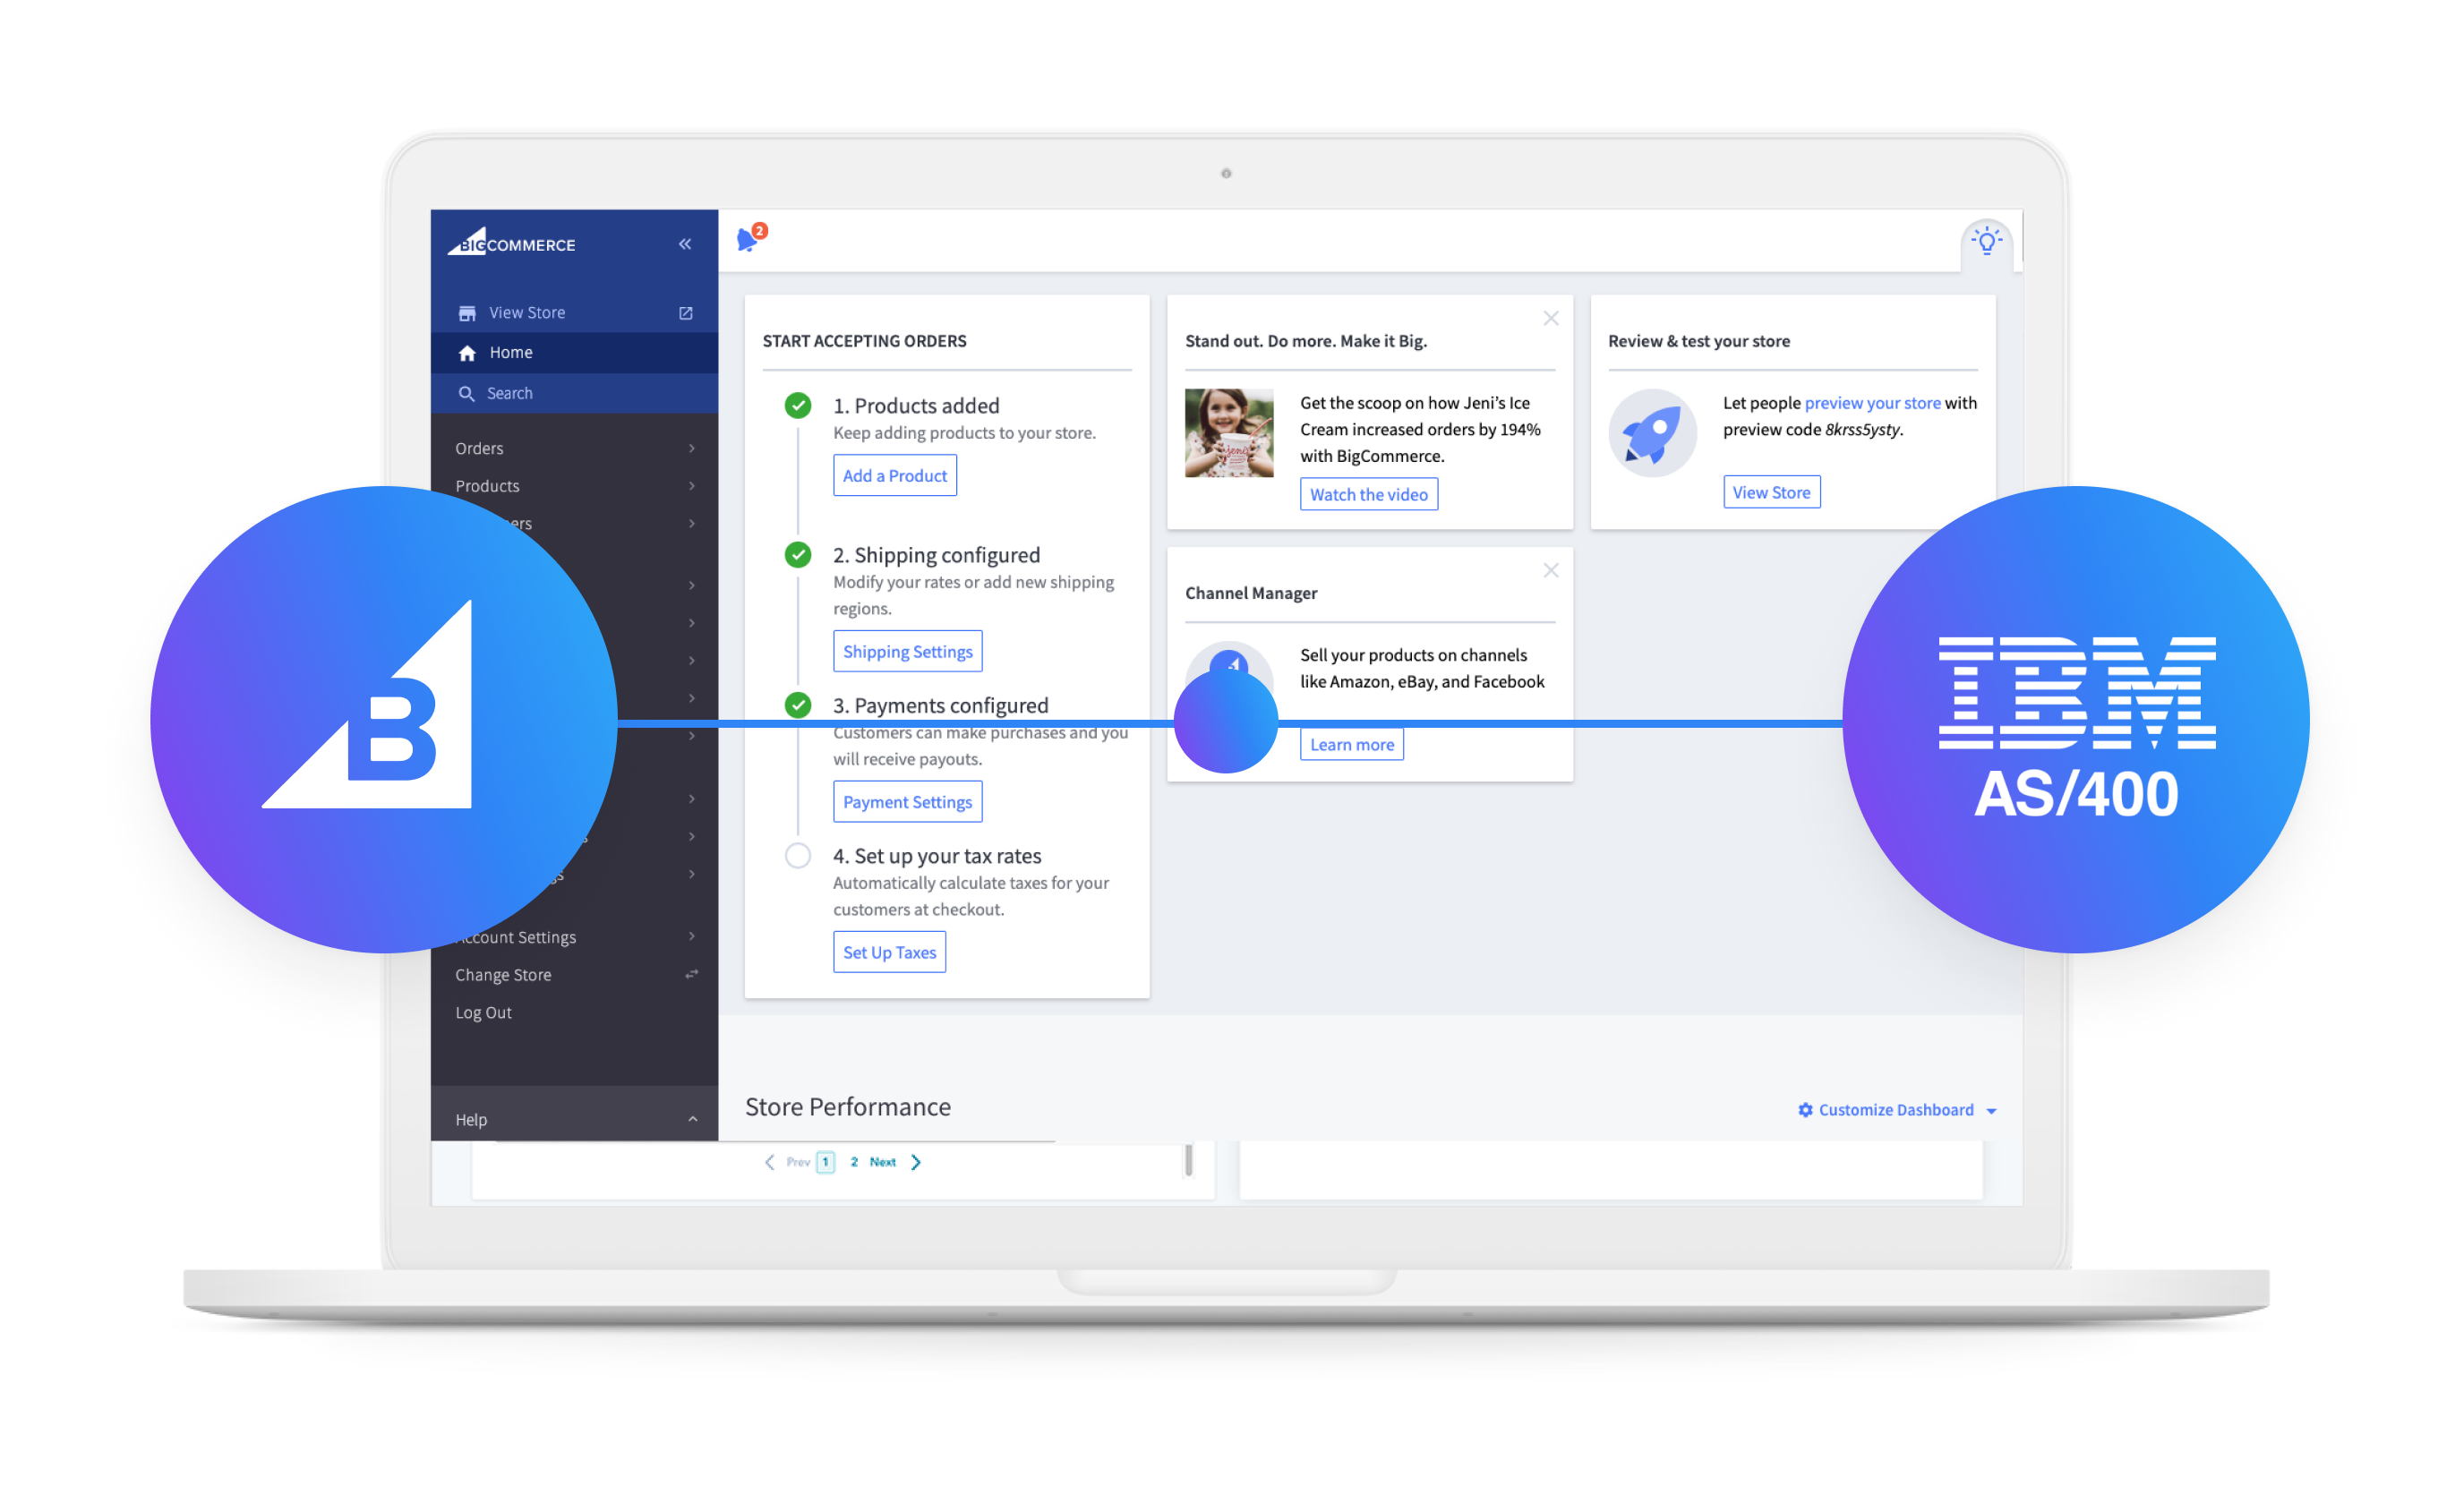
Task: Click Products added green checkmark
Action: tap(798, 405)
